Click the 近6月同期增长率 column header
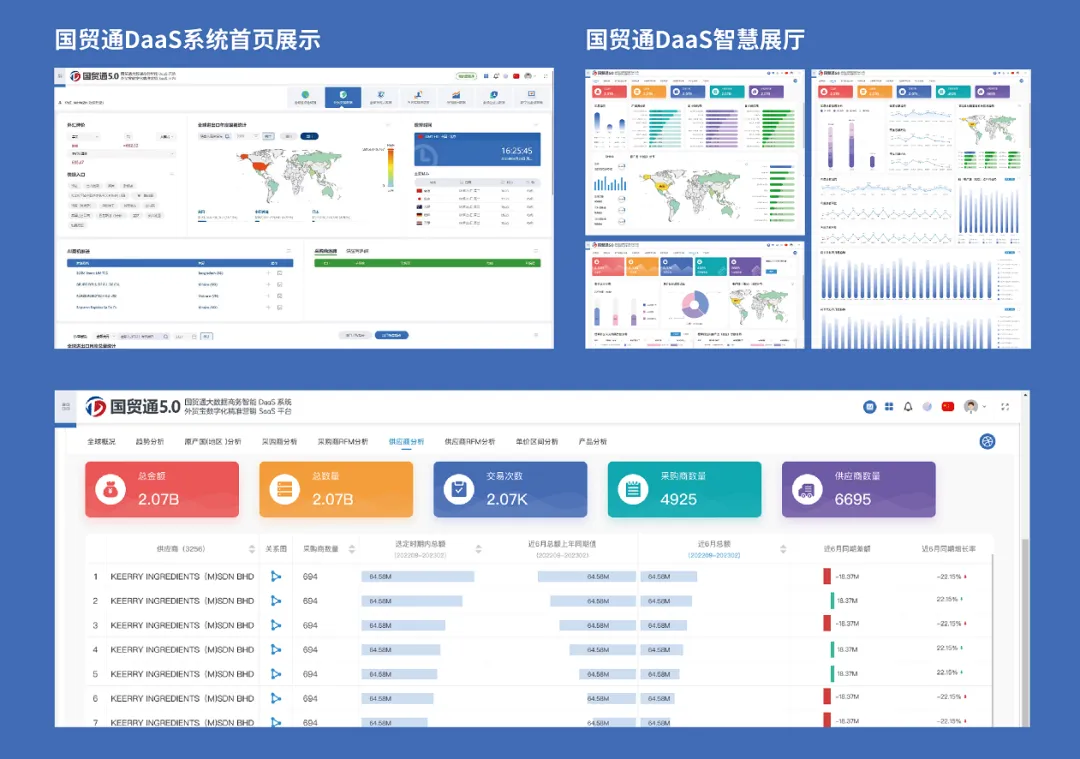1080x759 pixels. 948,549
